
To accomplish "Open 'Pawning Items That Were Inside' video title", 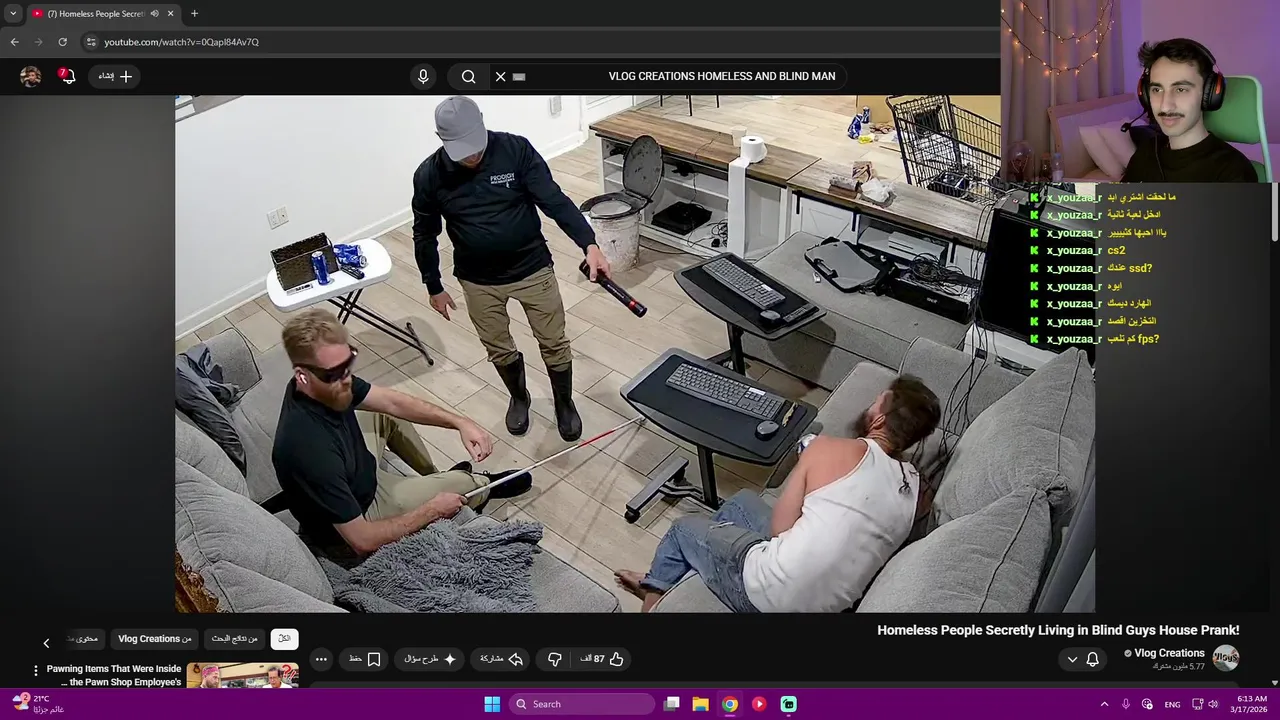I will point(114,675).
